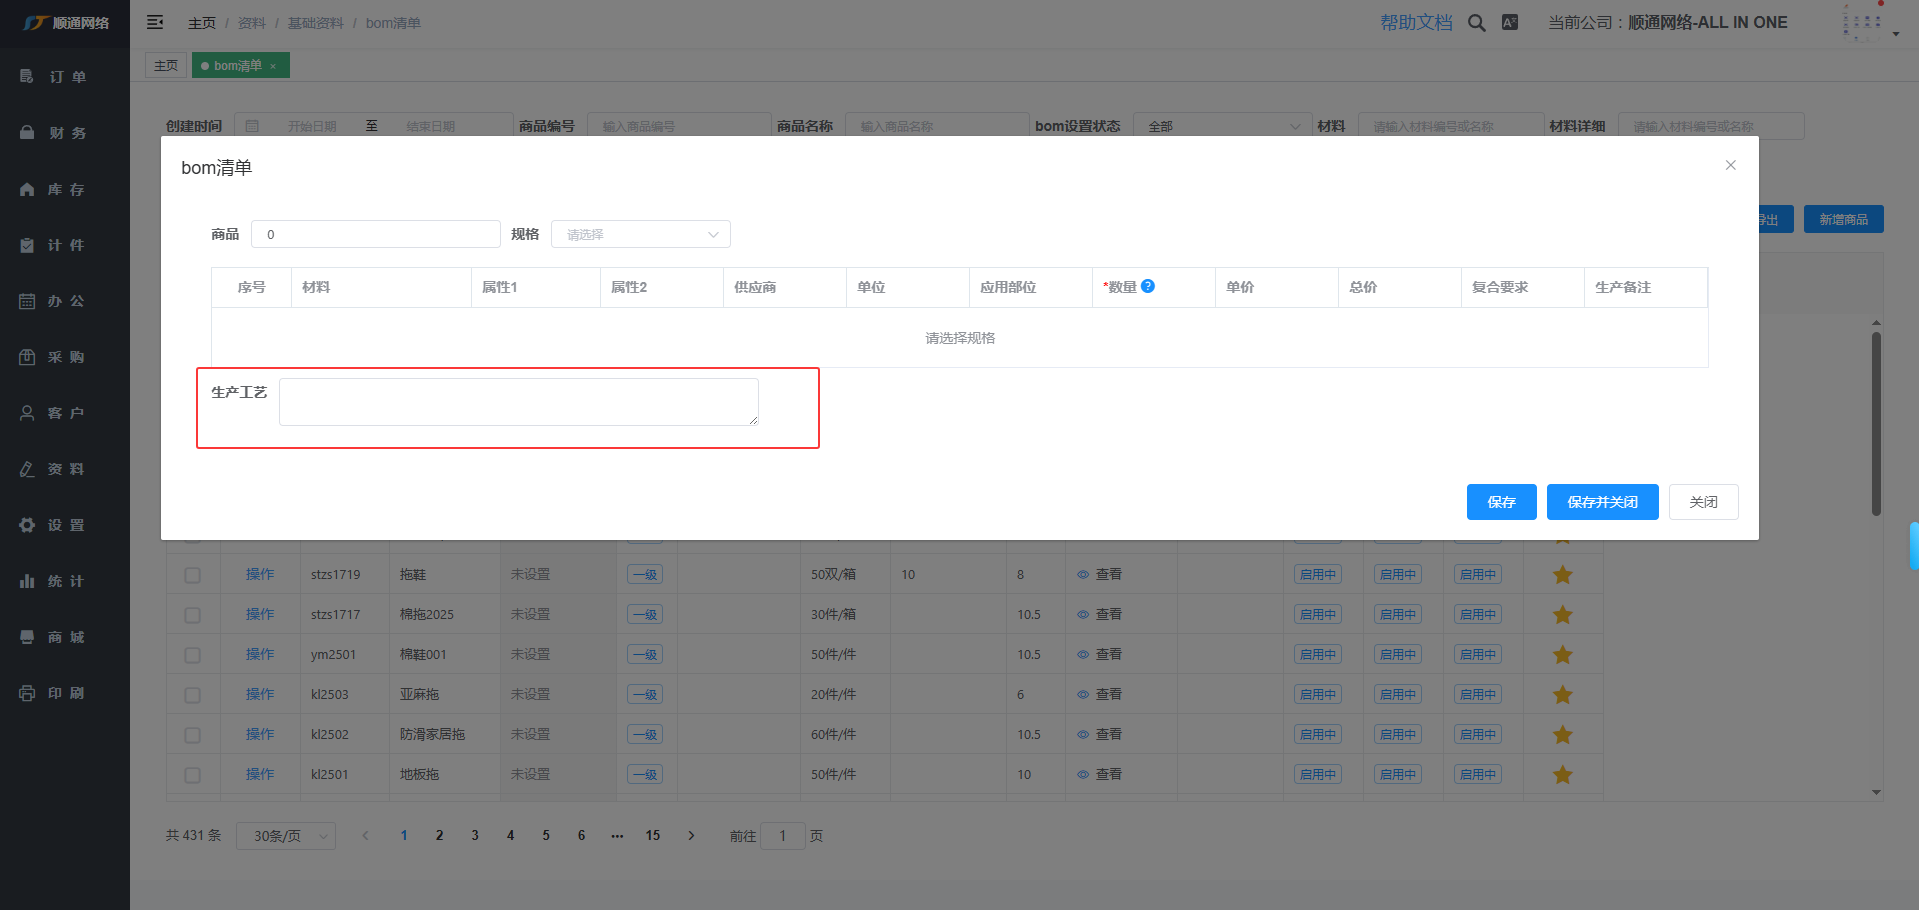Screen dimensions: 1919x910
Task: Close the bom清单 tab with its x
Action: click(x=273, y=66)
